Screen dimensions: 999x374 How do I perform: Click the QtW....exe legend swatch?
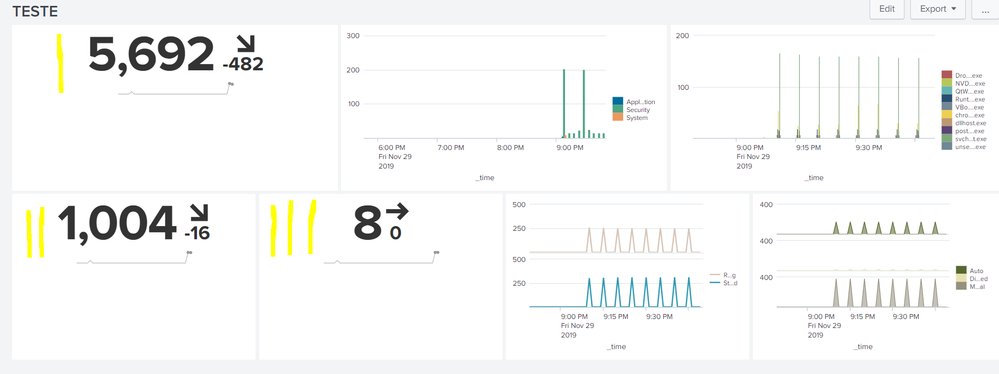pyautogui.click(x=947, y=91)
